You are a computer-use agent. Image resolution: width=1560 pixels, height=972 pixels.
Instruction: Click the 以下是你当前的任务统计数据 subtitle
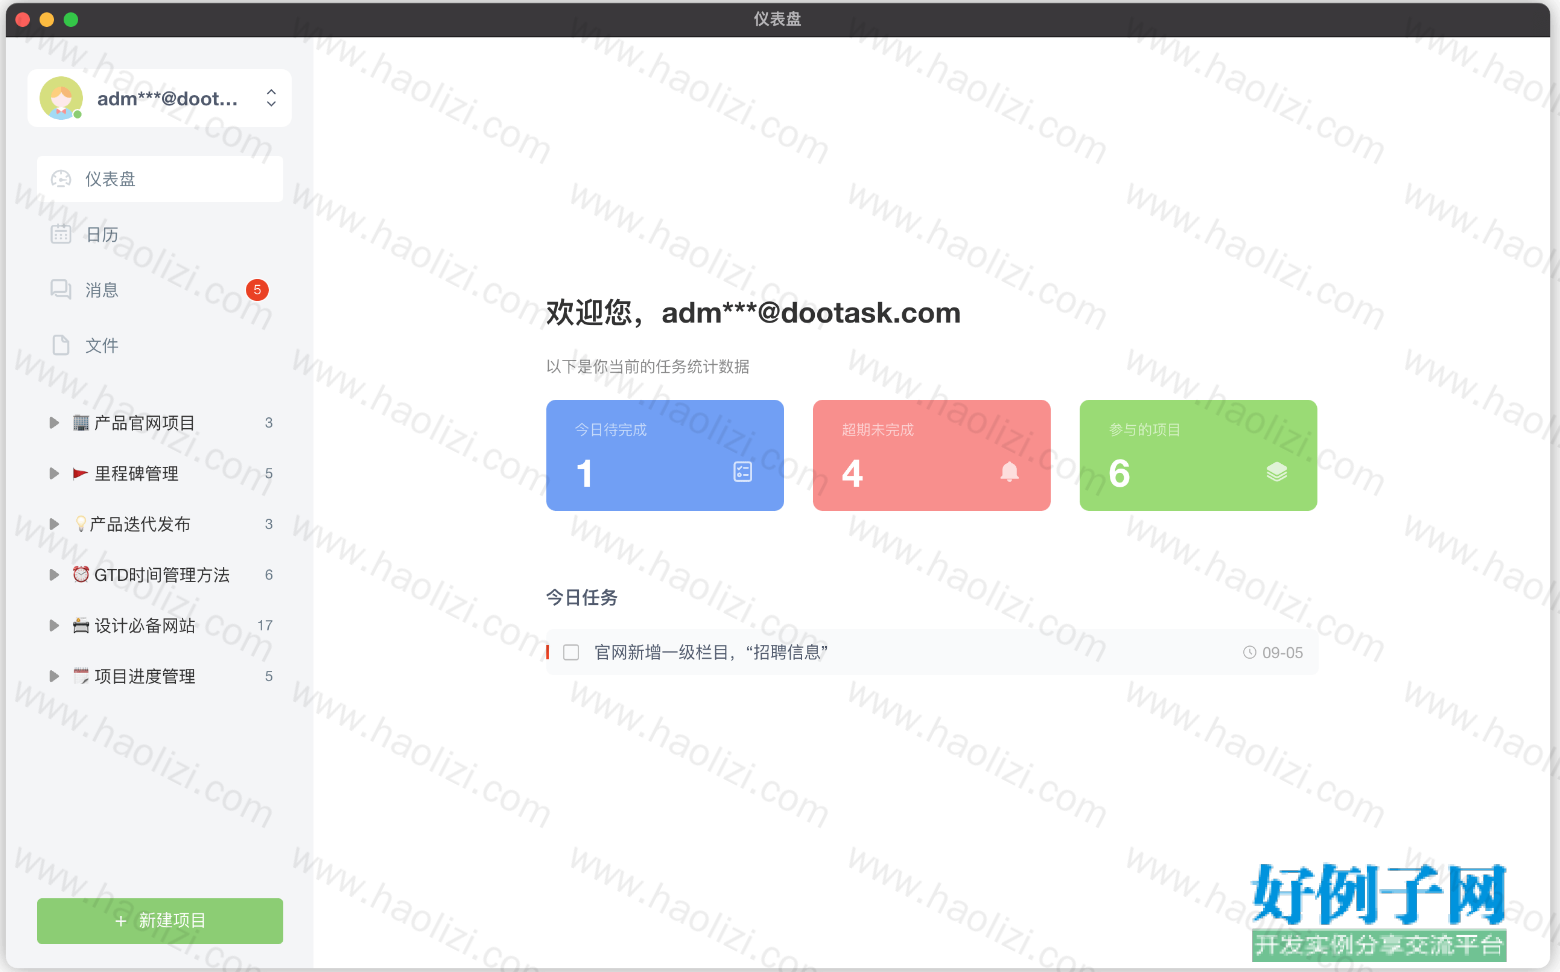648,367
